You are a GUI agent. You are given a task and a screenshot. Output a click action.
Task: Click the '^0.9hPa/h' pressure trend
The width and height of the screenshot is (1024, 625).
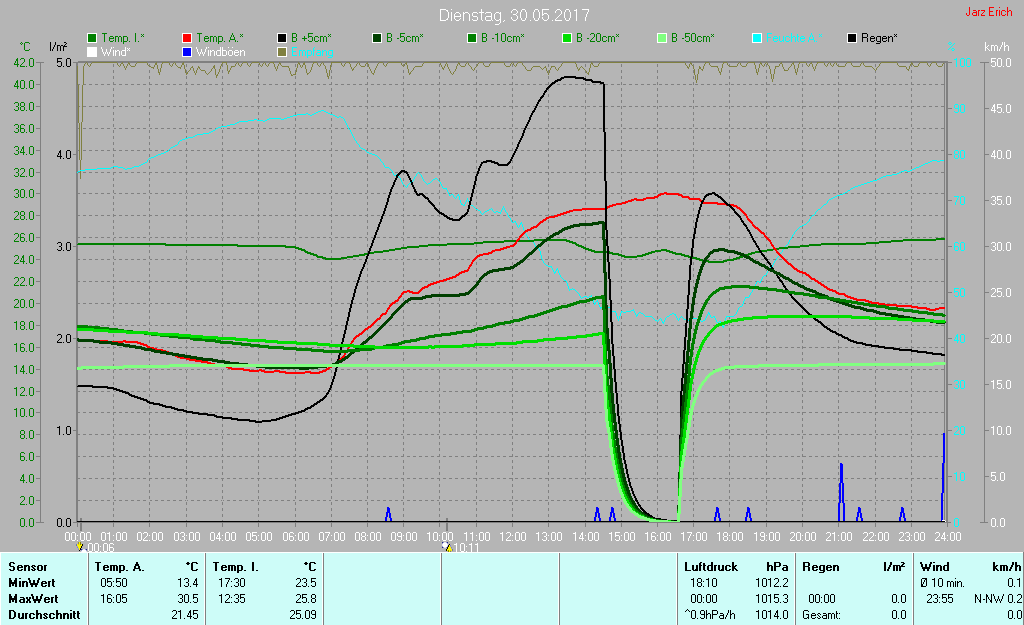point(709,615)
